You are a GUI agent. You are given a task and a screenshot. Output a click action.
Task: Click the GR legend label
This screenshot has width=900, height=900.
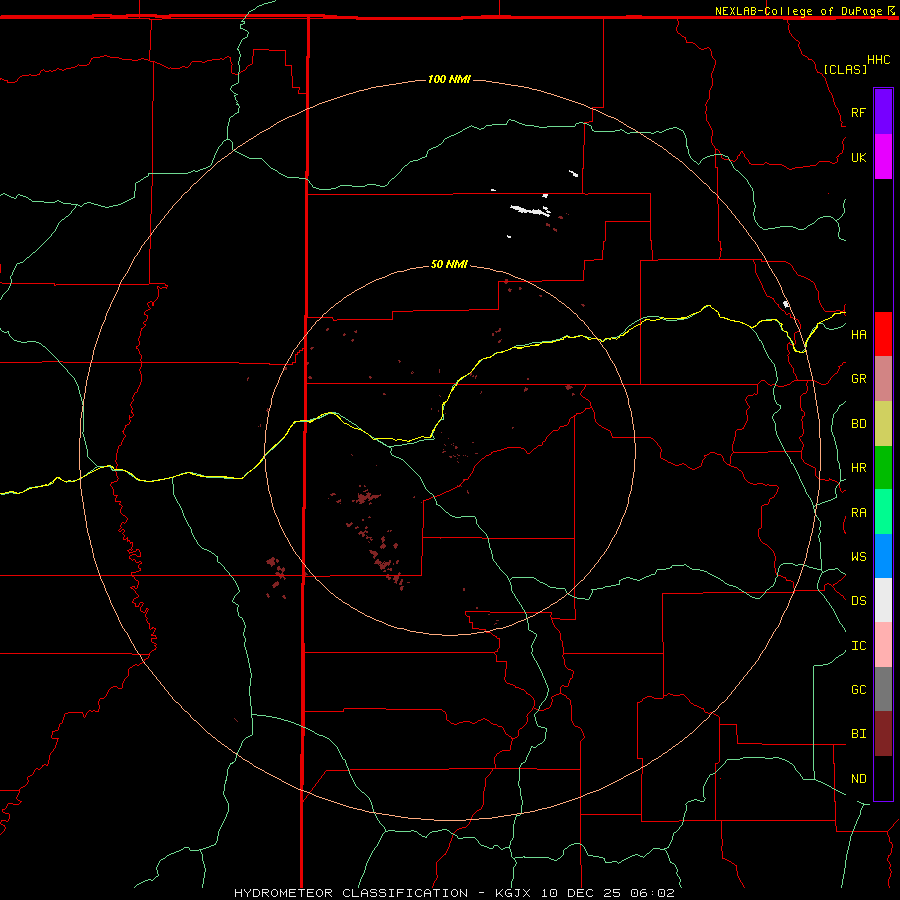(x=858, y=379)
